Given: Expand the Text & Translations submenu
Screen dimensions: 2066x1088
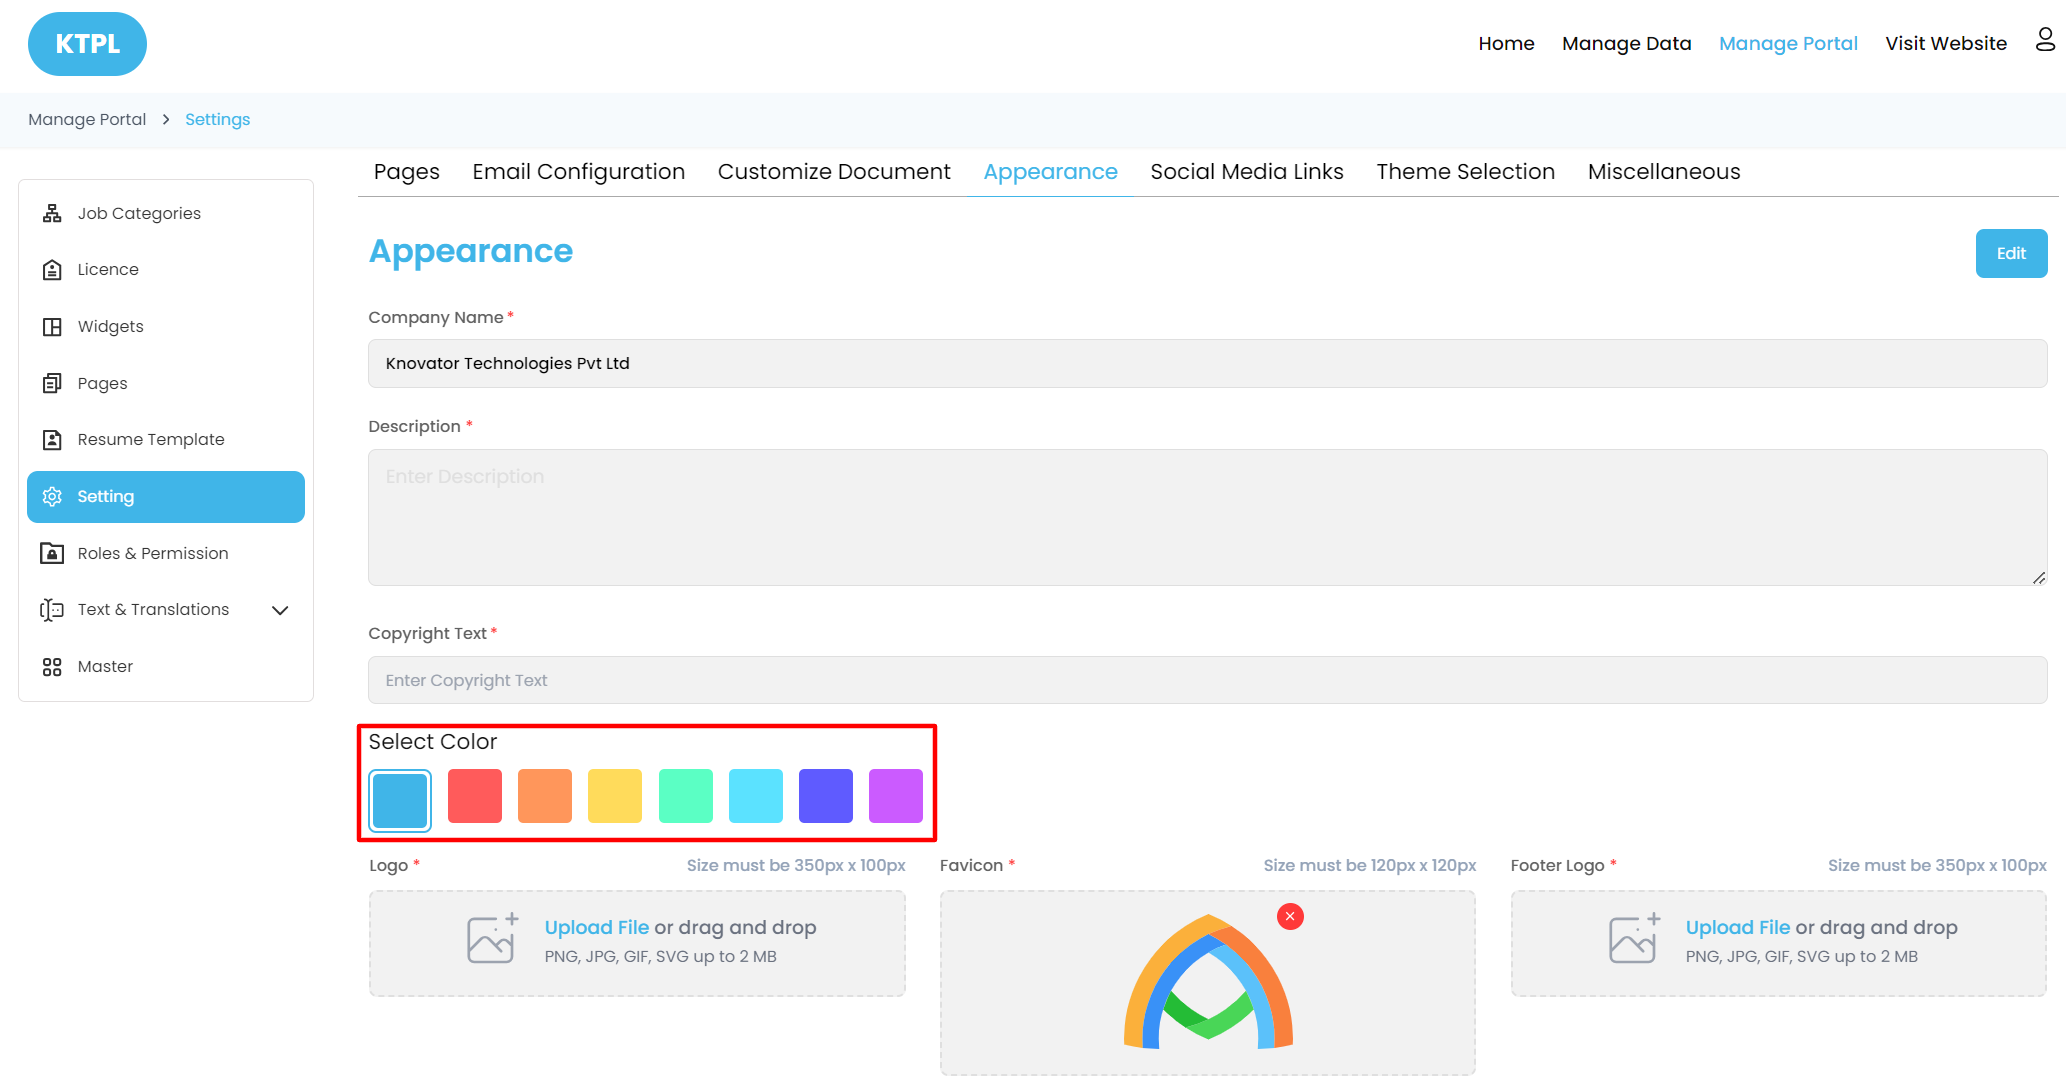Looking at the screenshot, I should [280, 610].
